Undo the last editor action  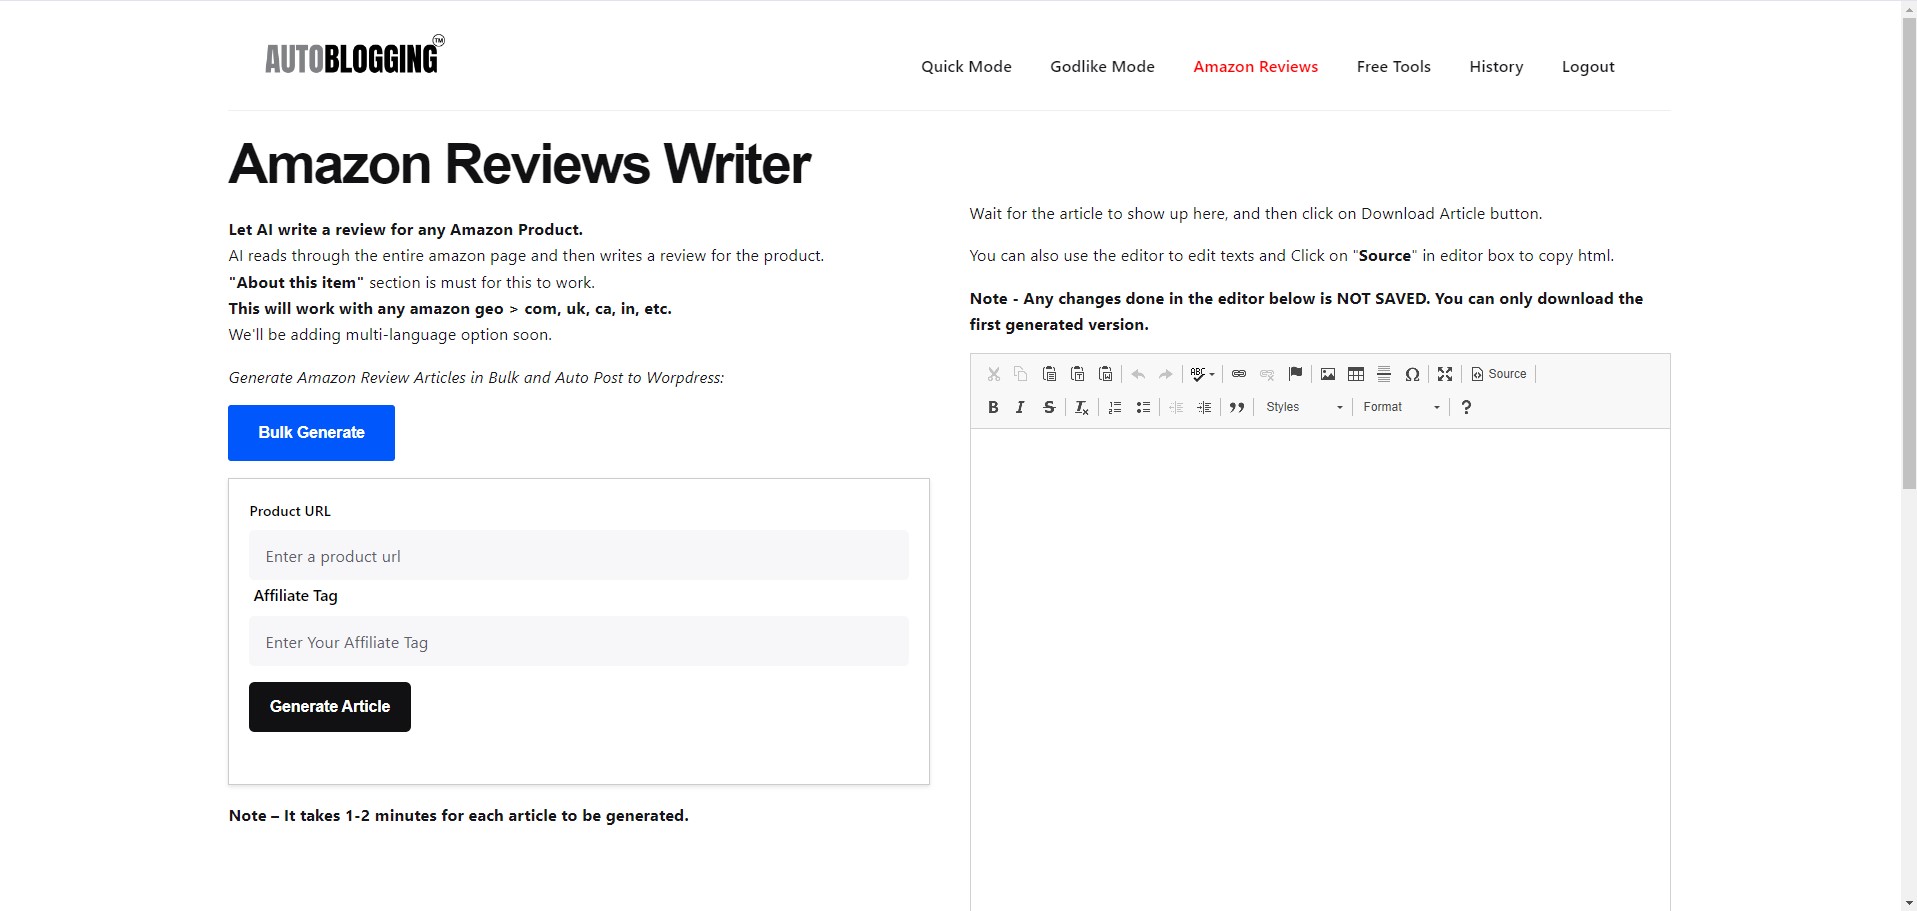click(x=1138, y=374)
